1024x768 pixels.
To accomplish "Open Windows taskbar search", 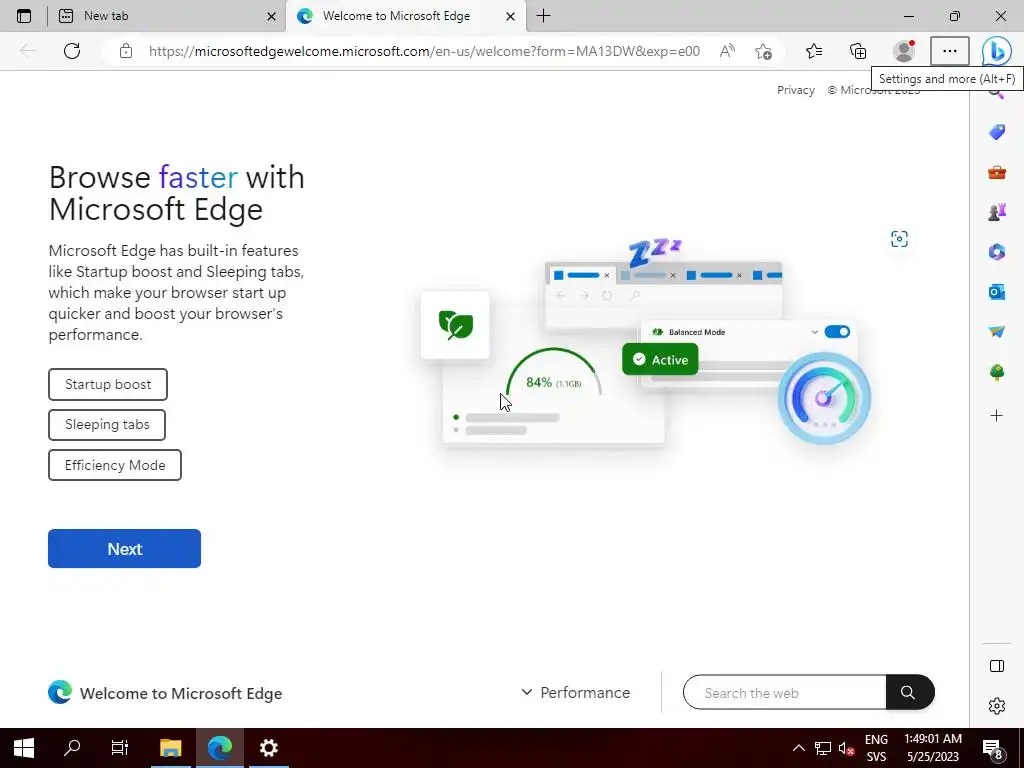I will (72, 748).
